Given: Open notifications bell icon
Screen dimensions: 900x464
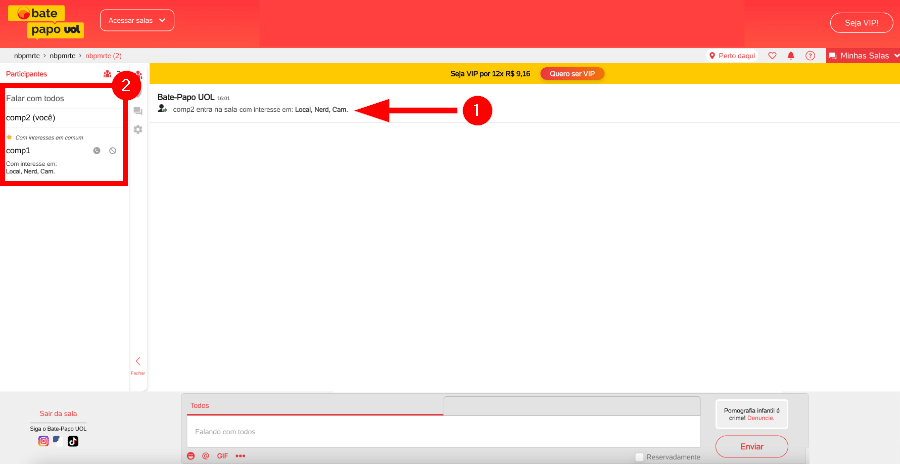Looking at the screenshot, I should click(x=791, y=56).
